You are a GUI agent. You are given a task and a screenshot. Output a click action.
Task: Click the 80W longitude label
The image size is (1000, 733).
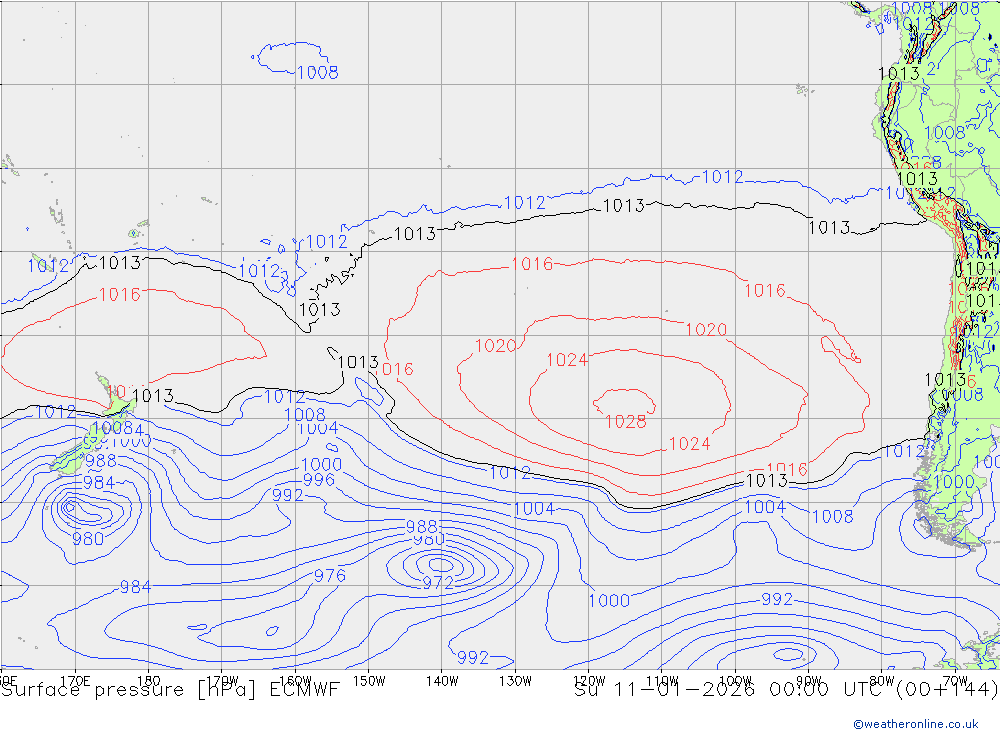(882, 681)
